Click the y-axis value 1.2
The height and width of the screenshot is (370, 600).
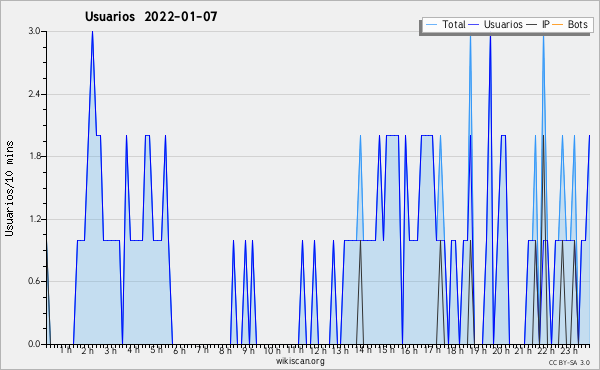[x=34, y=219]
